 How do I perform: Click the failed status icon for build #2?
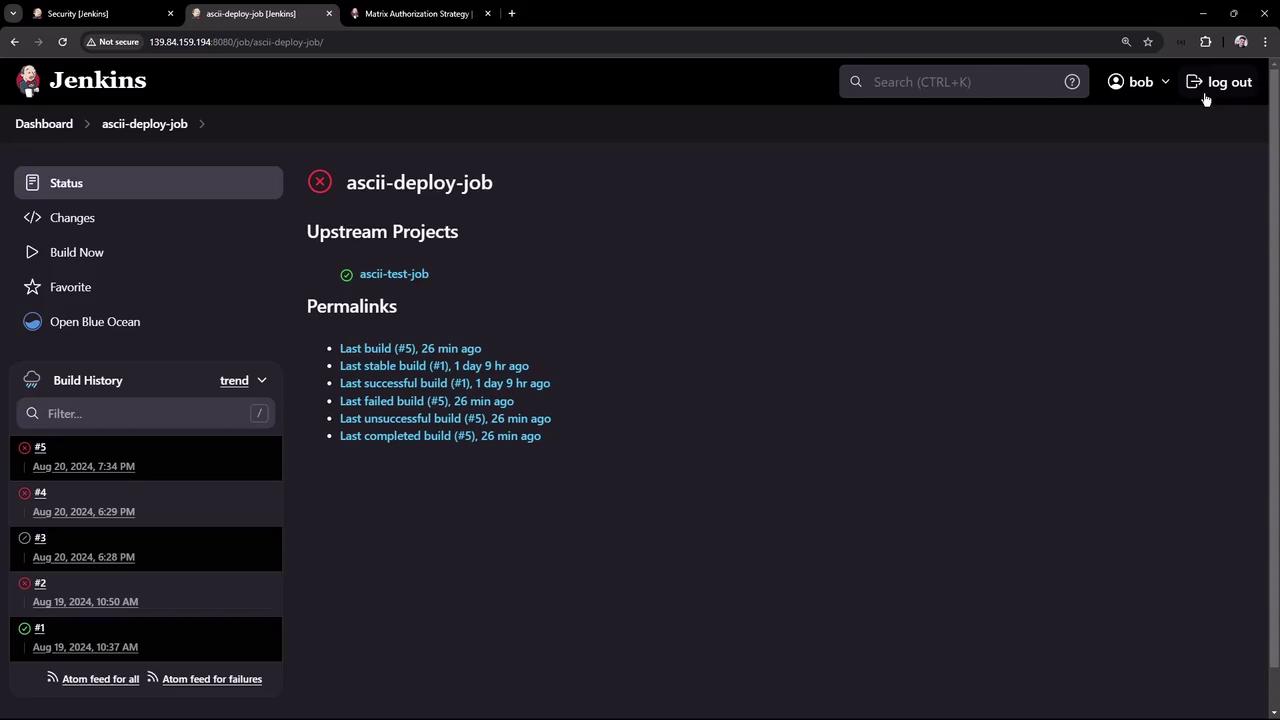point(25,583)
